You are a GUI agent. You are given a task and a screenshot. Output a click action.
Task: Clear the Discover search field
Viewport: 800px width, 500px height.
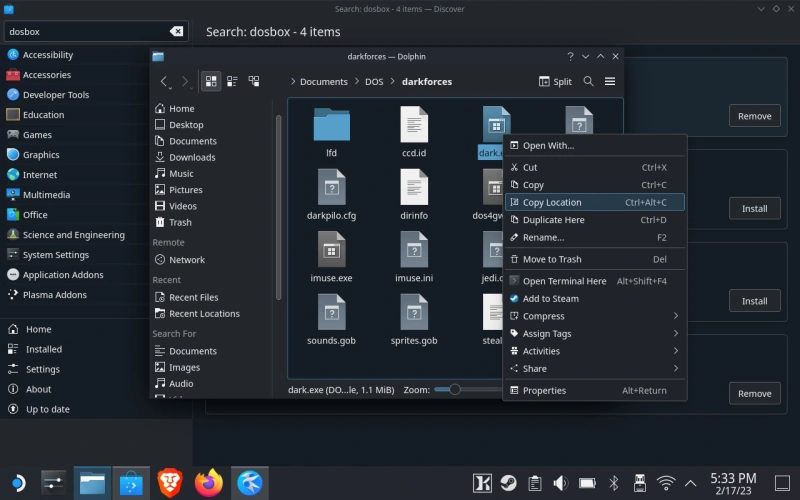tap(177, 32)
